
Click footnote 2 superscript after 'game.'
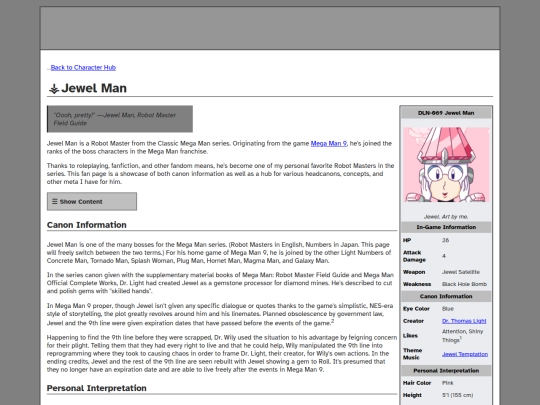(x=333, y=321)
